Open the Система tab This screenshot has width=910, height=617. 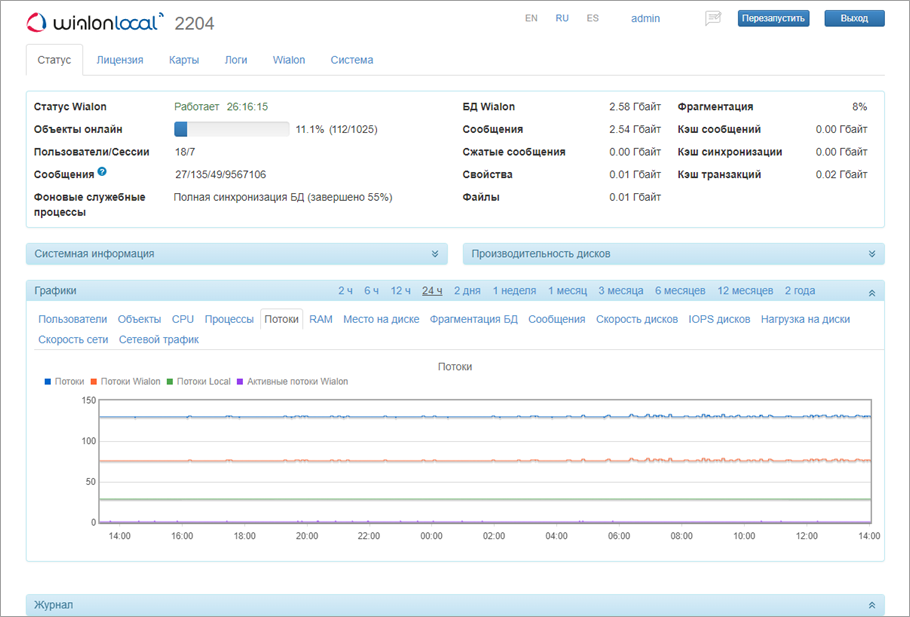(352, 60)
